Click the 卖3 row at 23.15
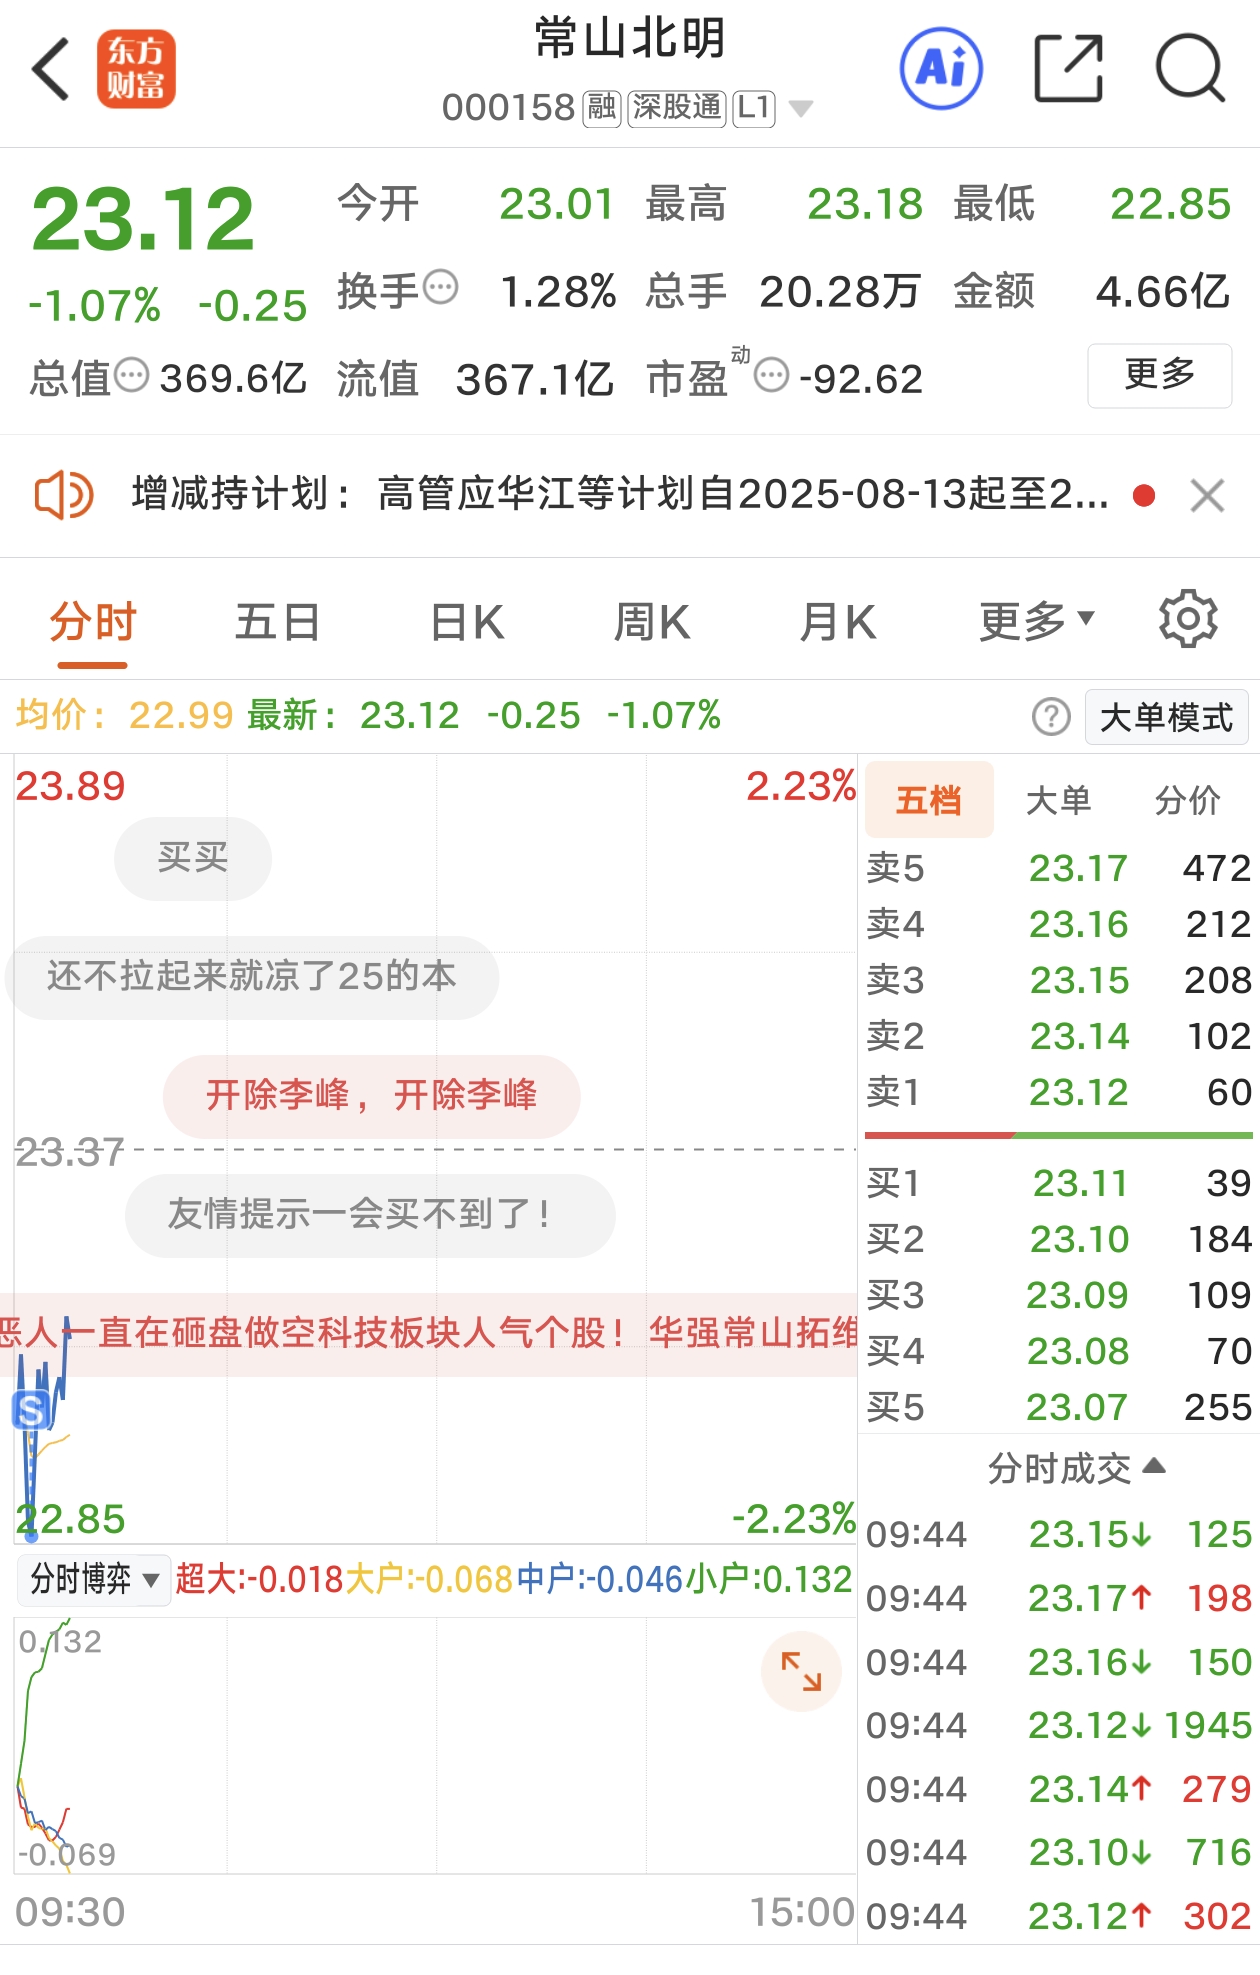The image size is (1260, 1975). [x=1058, y=980]
